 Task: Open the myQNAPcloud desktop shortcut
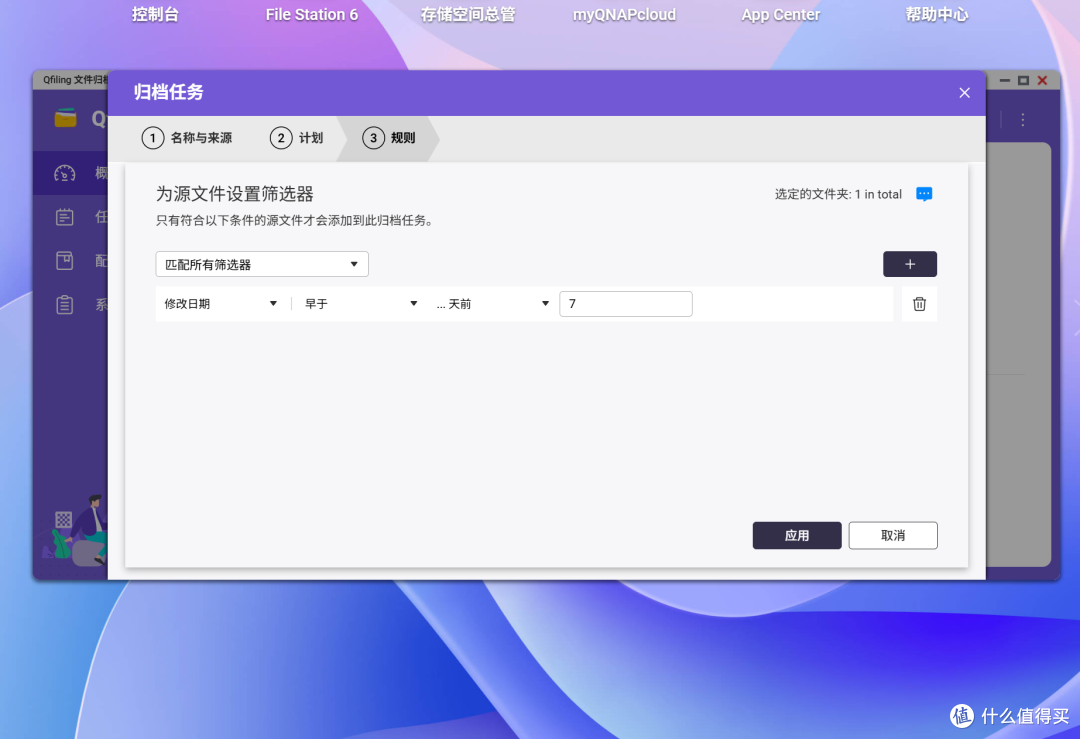(624, 14)
